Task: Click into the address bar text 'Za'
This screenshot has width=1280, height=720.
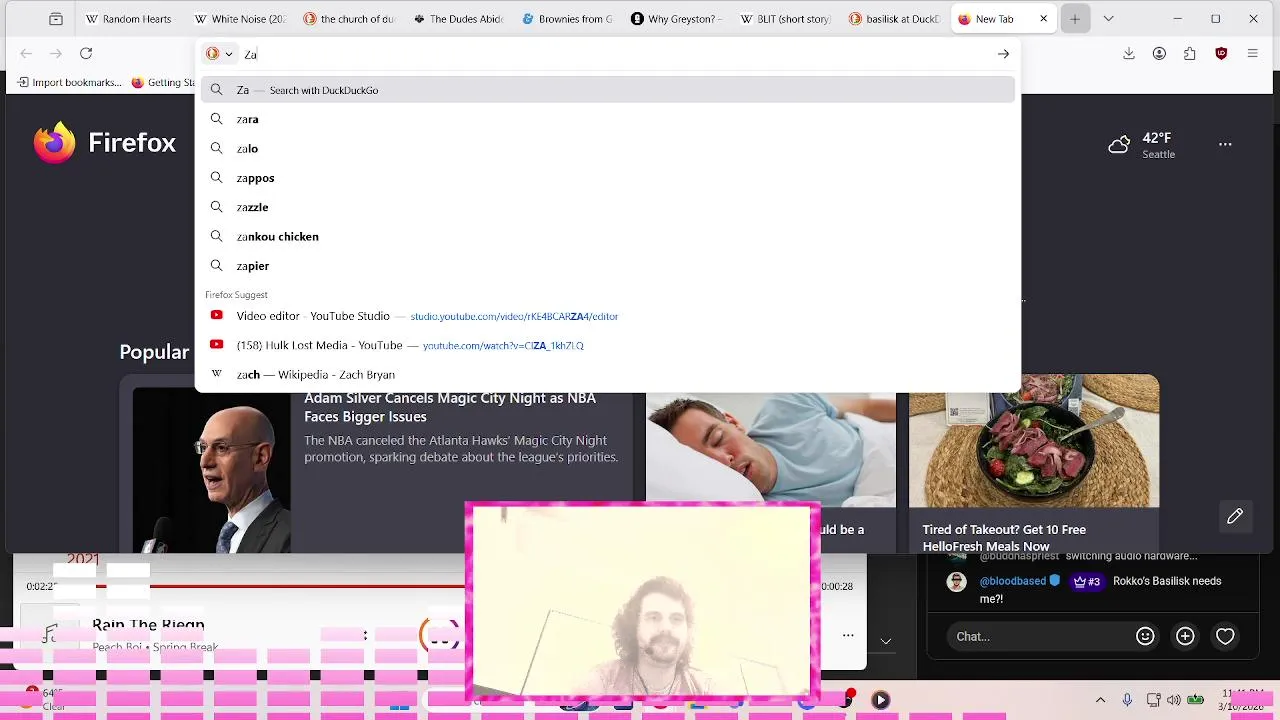Action: coord(251,55)
